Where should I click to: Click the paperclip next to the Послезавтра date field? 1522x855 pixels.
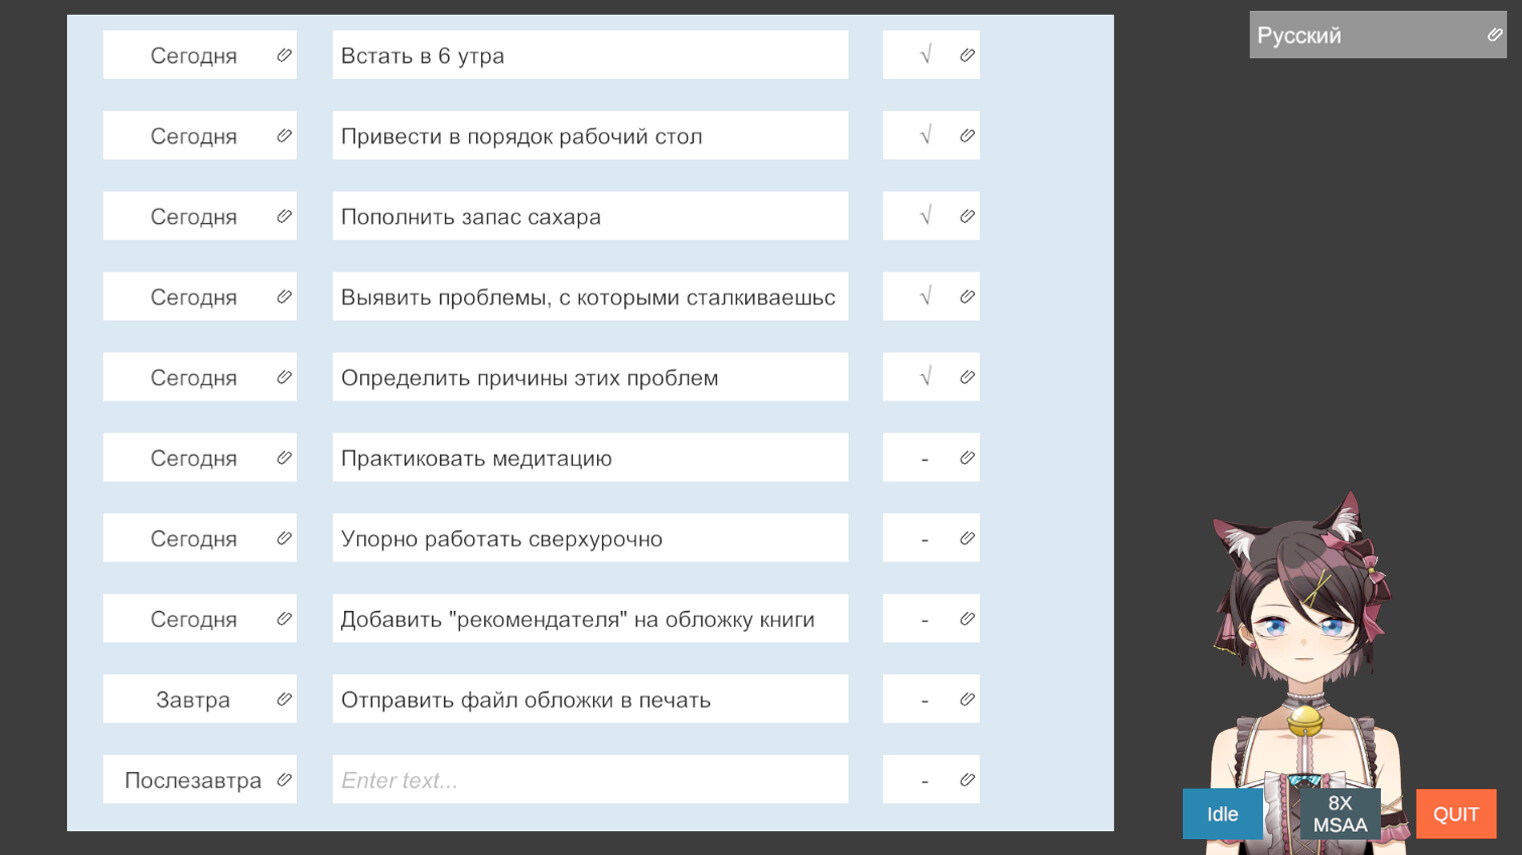coord(284,779)
